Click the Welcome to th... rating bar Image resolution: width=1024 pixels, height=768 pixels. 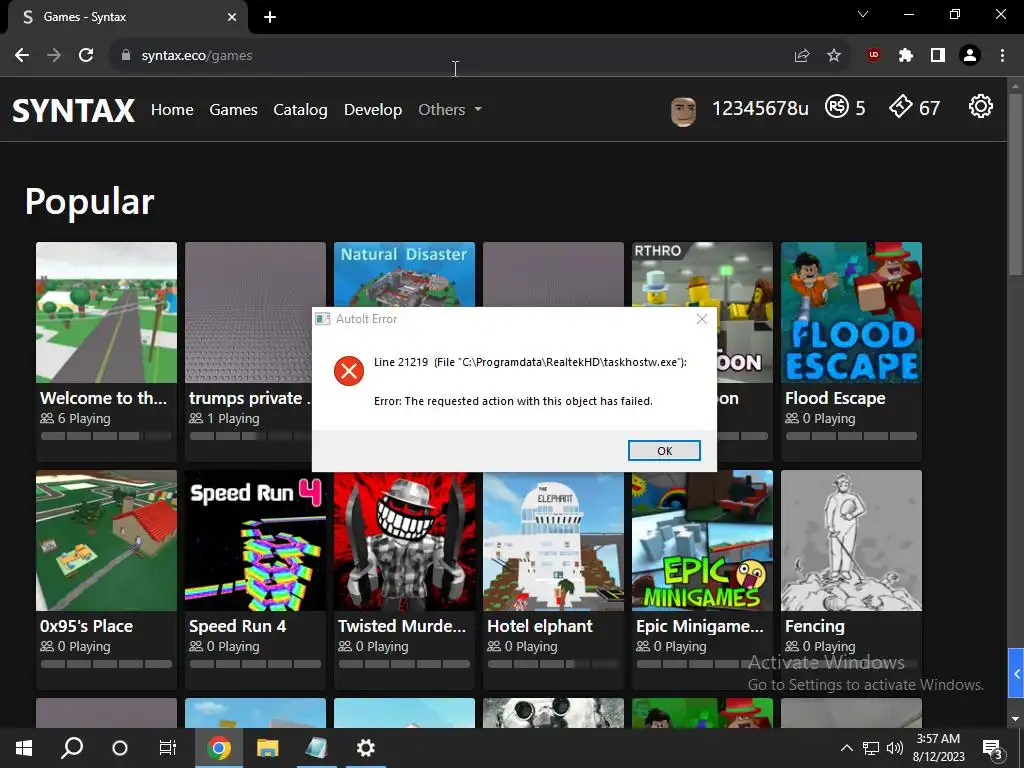[106, 436]
